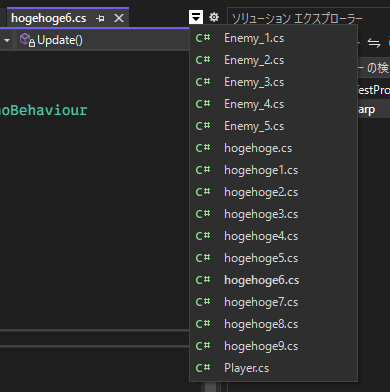Screen dimensions: 390x392
Task: Expand dropdown arrow left of Update()
Action: (7, 41)
